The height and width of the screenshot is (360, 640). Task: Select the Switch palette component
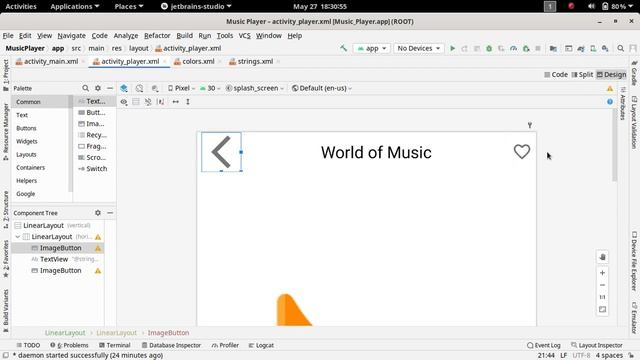pyautogui.click(x=93, y=169)
